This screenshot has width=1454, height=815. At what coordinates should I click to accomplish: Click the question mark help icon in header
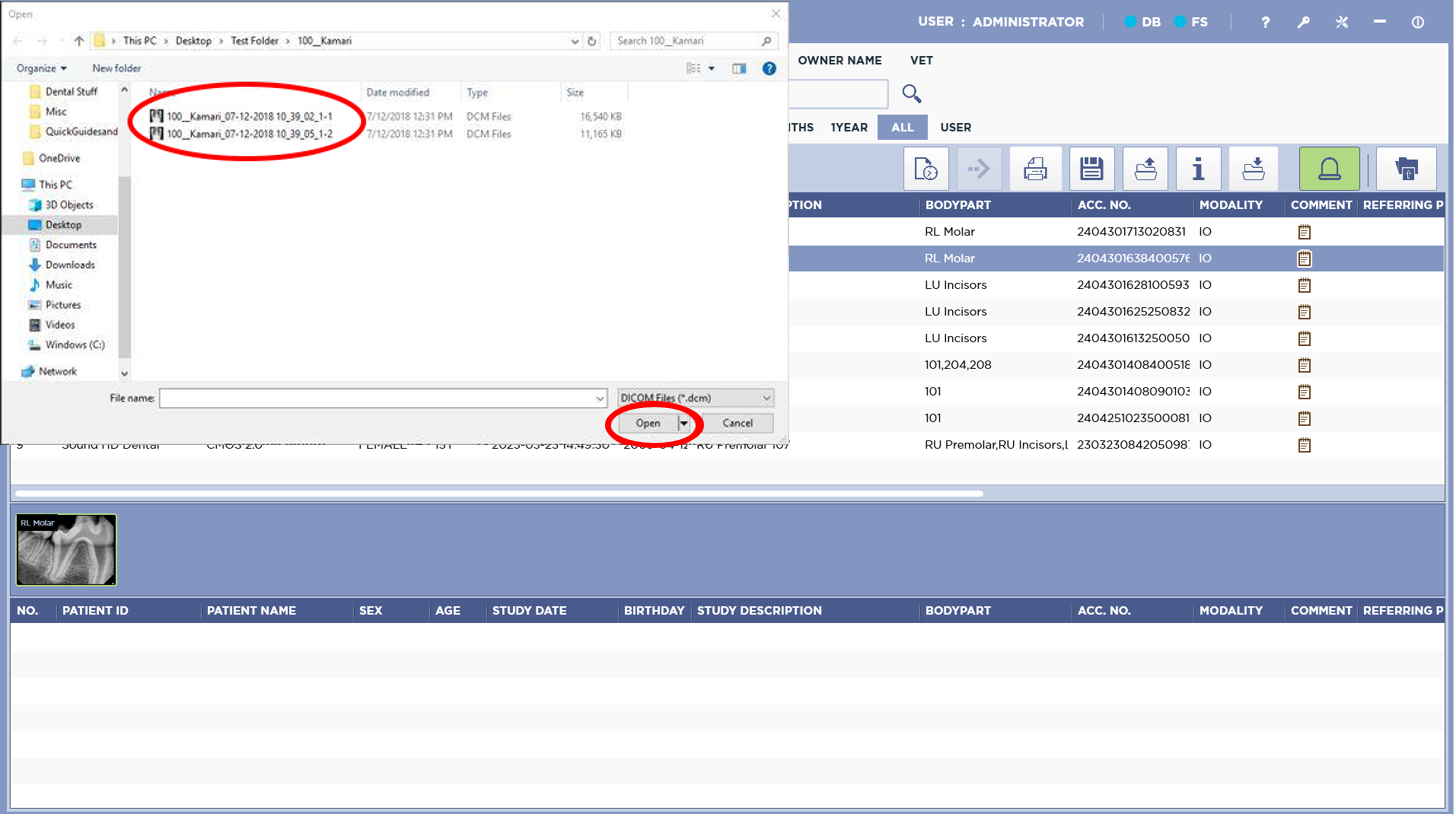click(1265, 22)
